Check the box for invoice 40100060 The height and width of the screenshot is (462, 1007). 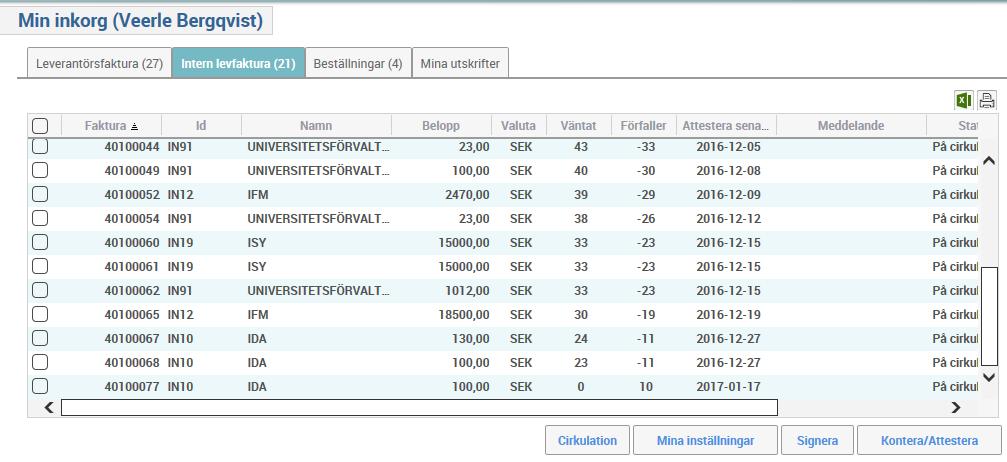click(40, 242)
